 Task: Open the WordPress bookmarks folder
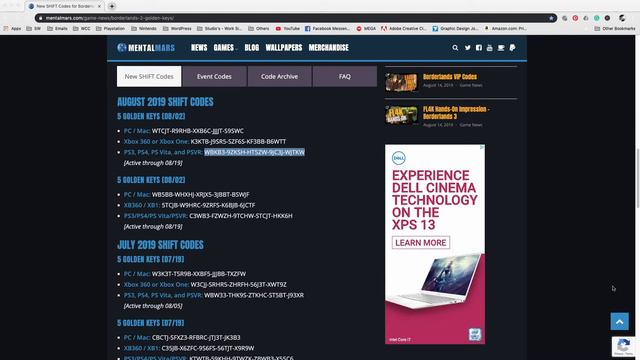177,29
